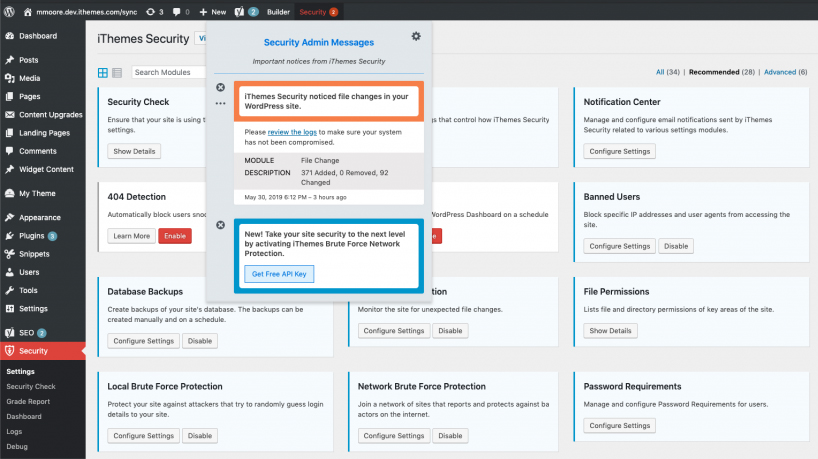Open the updates icon showing 3

click(x=154, y=11)
